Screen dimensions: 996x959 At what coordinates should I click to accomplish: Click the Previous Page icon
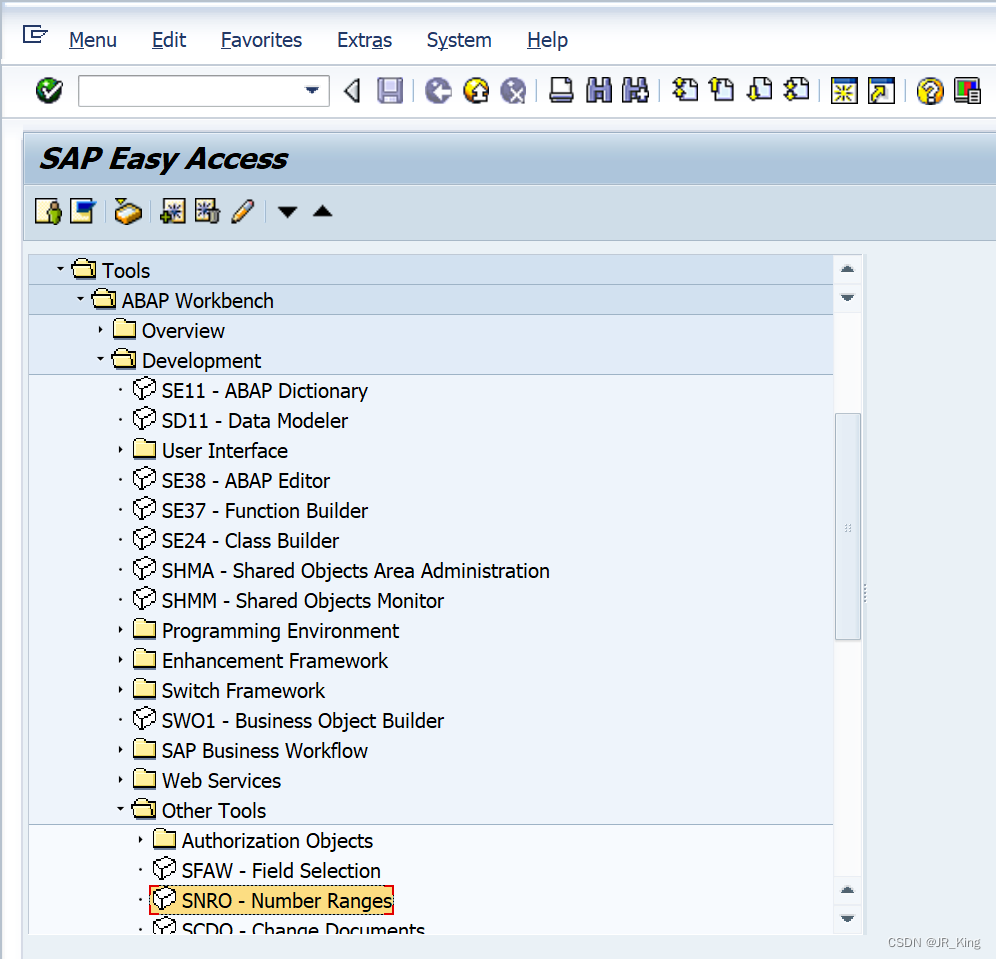coord(722,90)
